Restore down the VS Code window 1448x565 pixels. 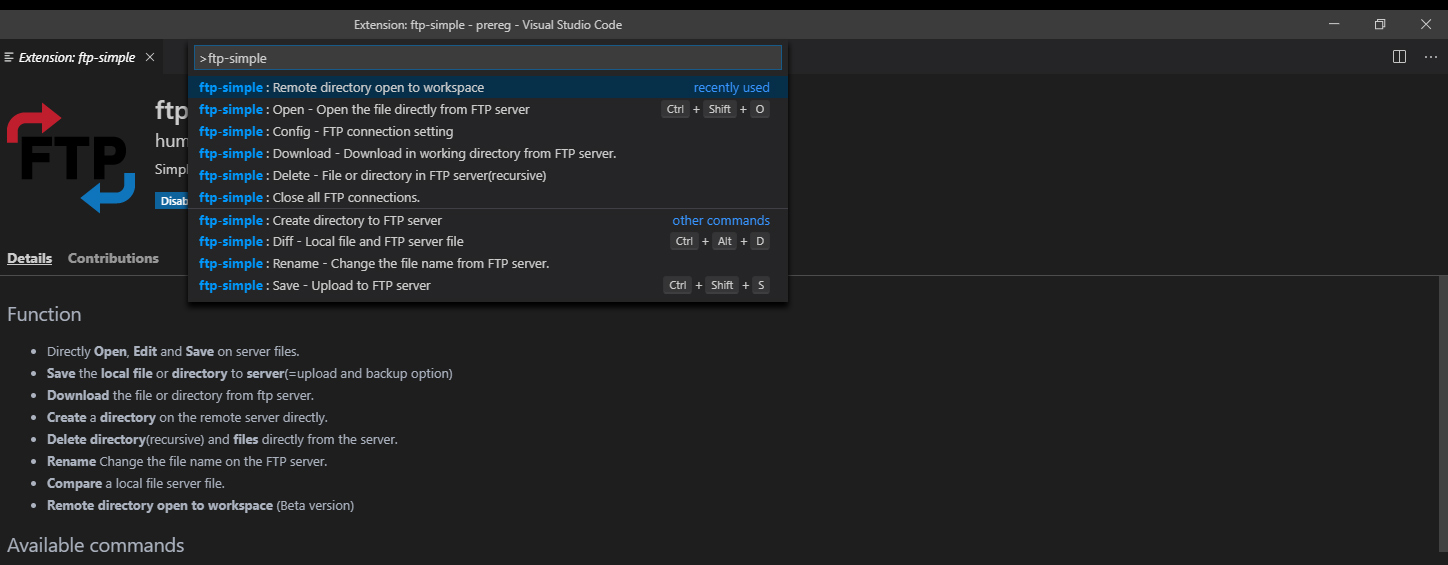(x=1380, y=24)
